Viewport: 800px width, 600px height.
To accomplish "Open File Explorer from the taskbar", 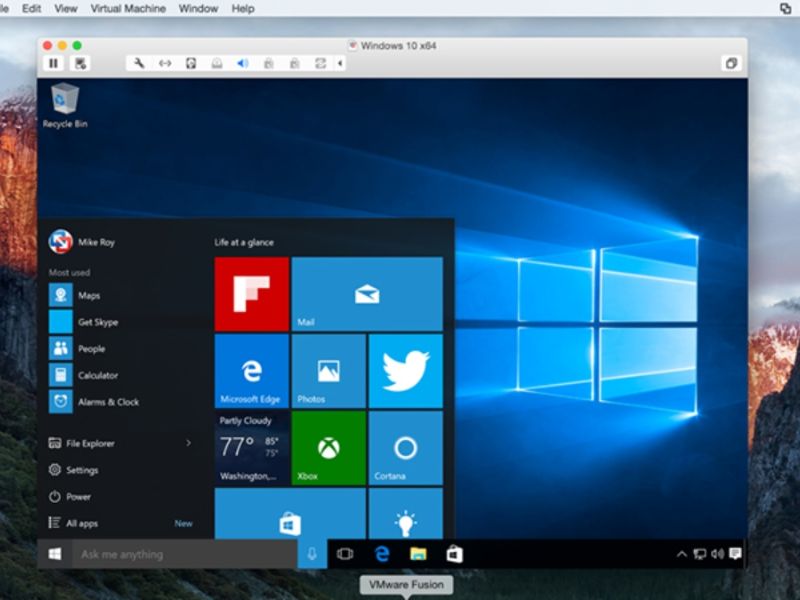I will (x=418, y=554).
